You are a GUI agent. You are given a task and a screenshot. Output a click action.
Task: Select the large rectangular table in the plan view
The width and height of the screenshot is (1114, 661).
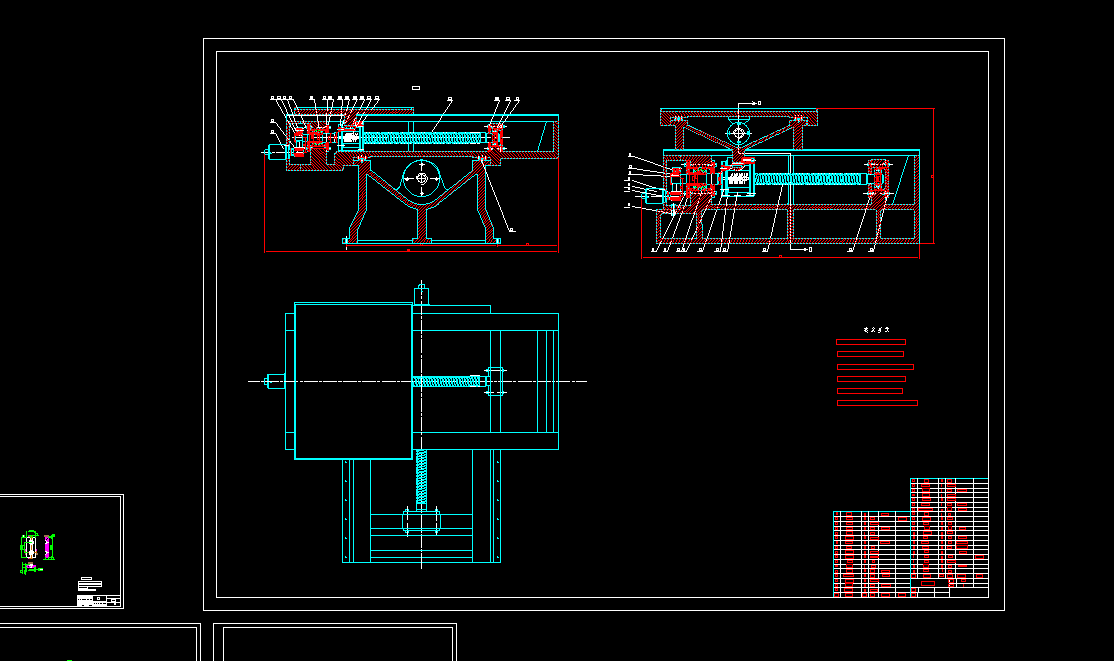pos(353,381)
